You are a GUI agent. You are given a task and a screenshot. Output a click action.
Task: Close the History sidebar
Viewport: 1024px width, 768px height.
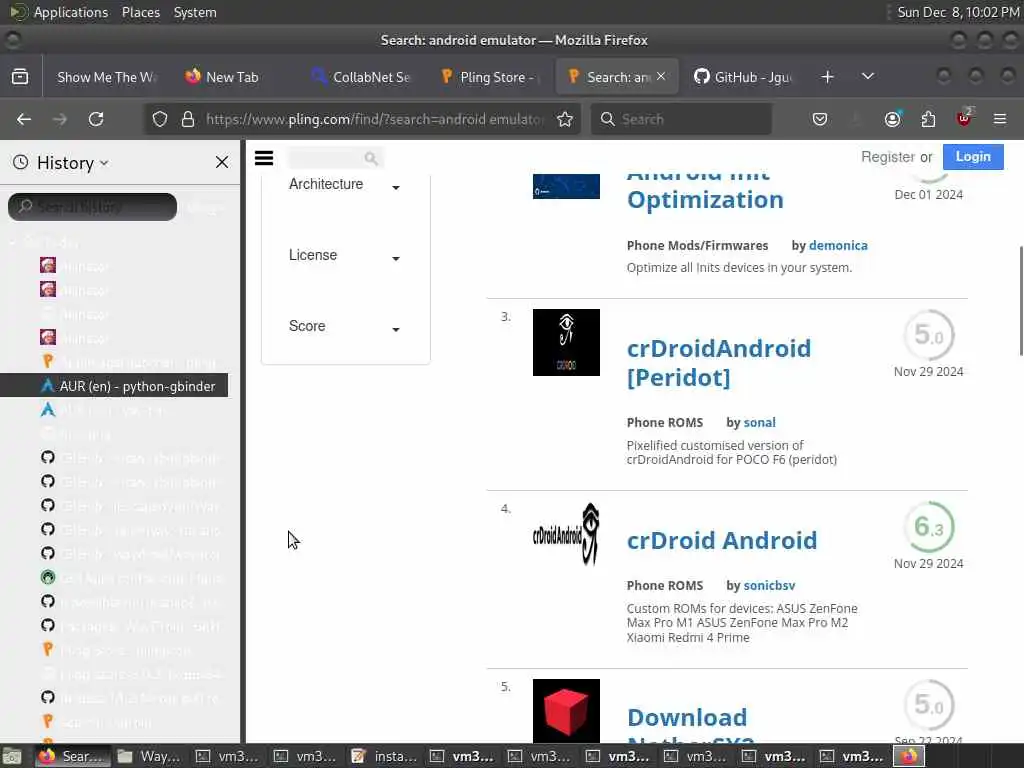pyautogui.click(x=222, y=162)
